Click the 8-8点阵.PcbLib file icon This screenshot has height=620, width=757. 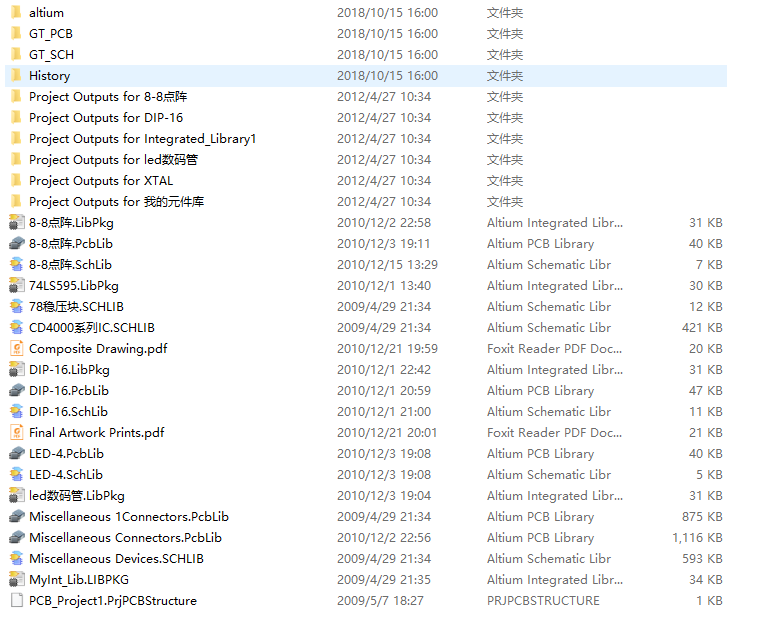(x=16, y=244)
